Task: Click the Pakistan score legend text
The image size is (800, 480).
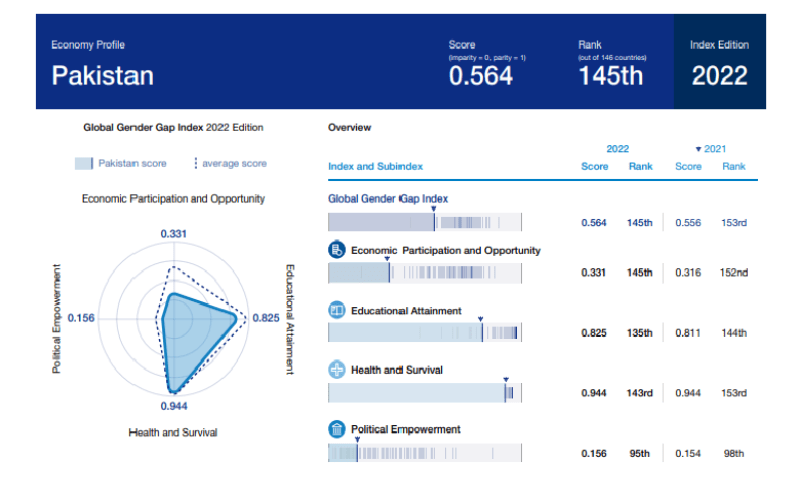Action: tap(132, 163)
